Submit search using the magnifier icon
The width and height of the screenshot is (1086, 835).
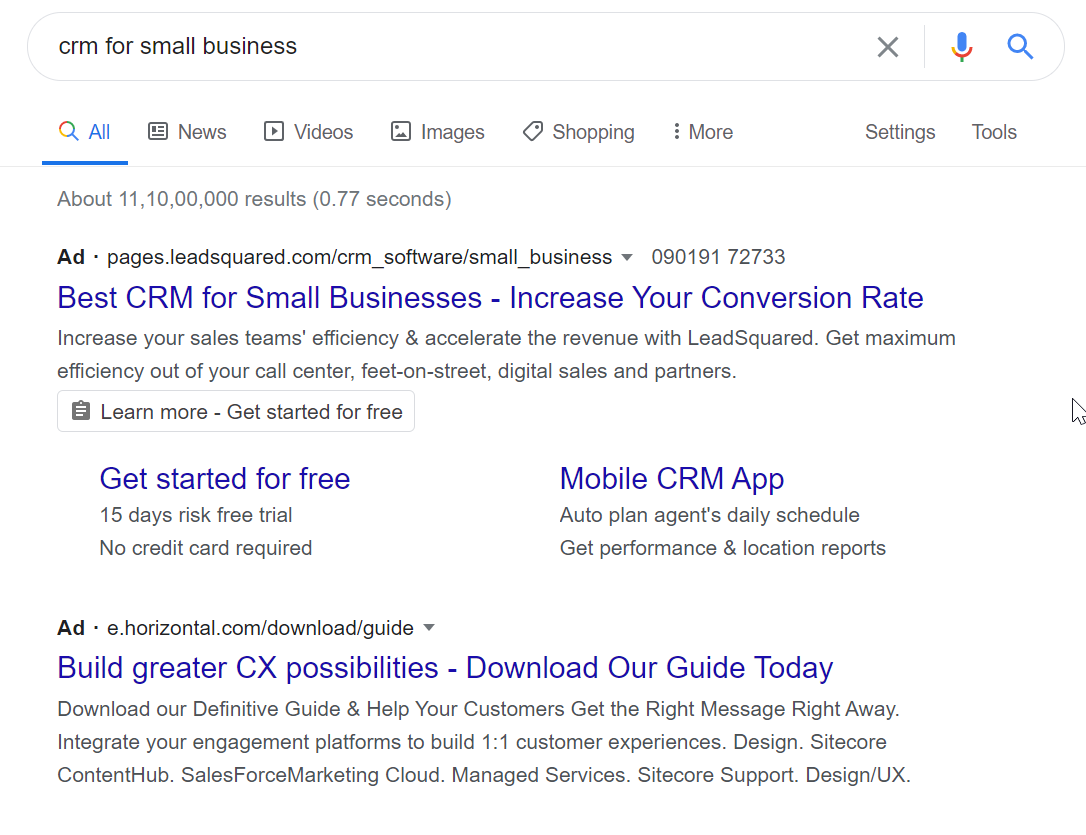(1020, 46)
